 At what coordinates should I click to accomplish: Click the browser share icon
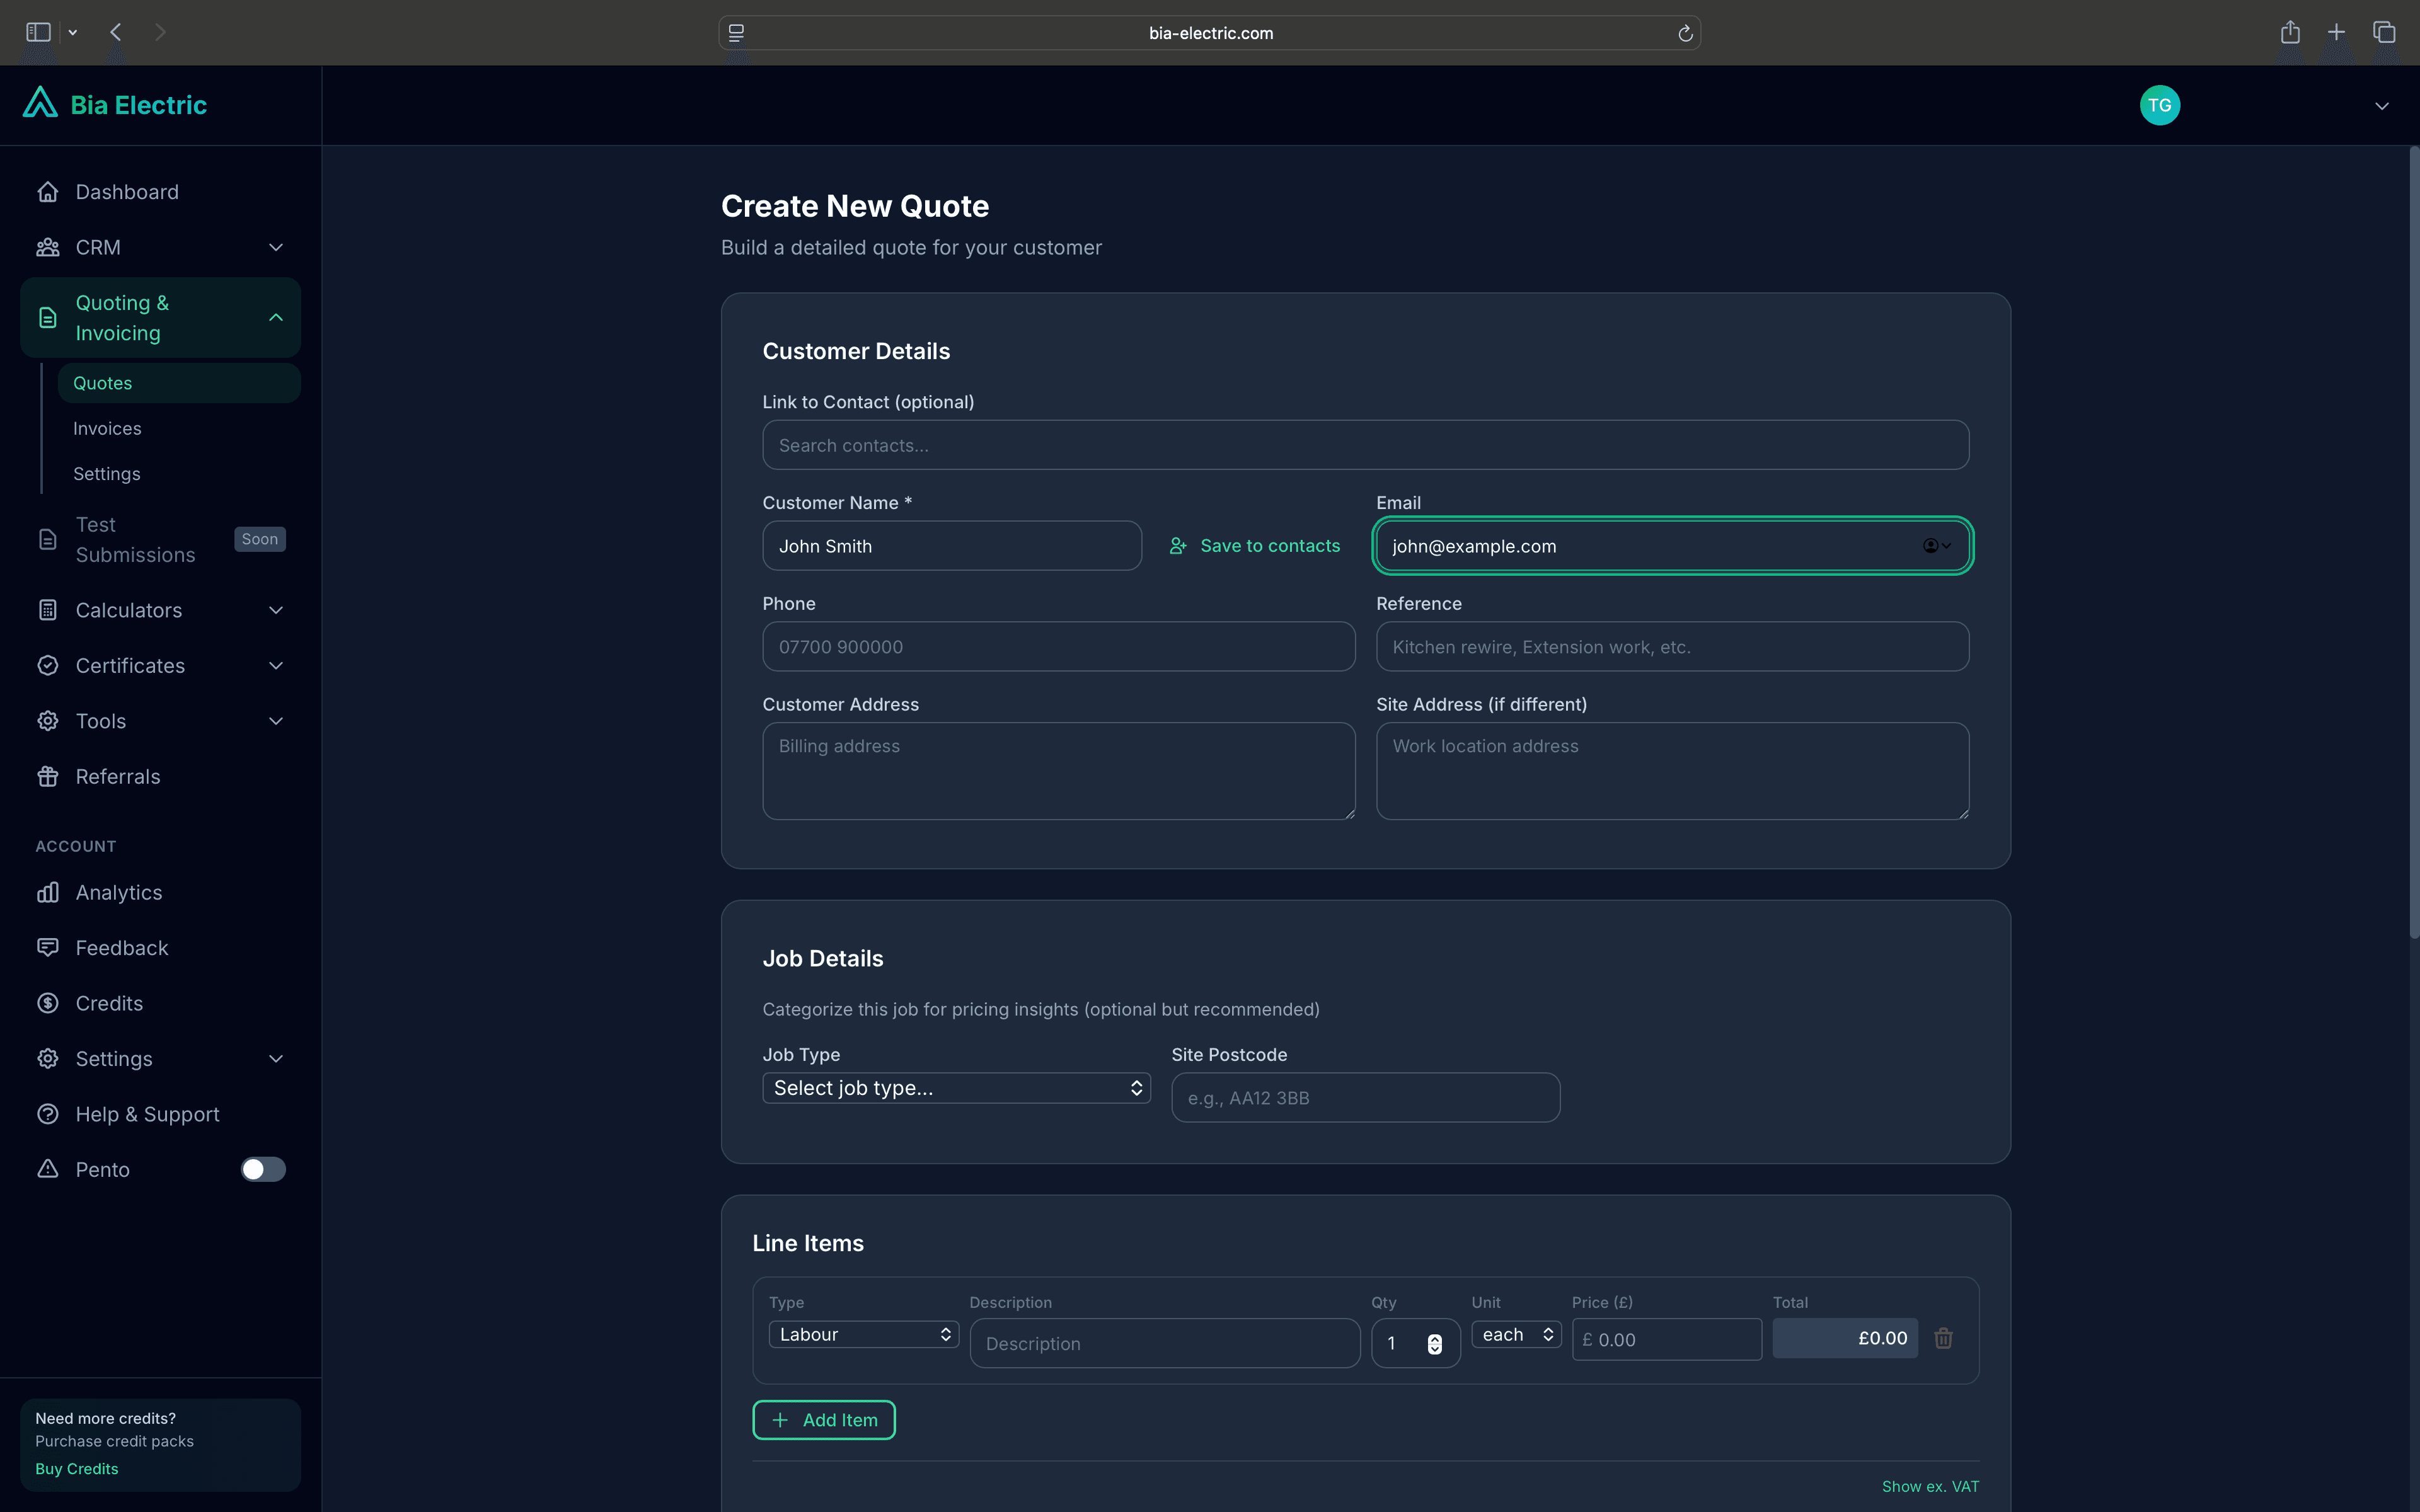[2290, 33]
